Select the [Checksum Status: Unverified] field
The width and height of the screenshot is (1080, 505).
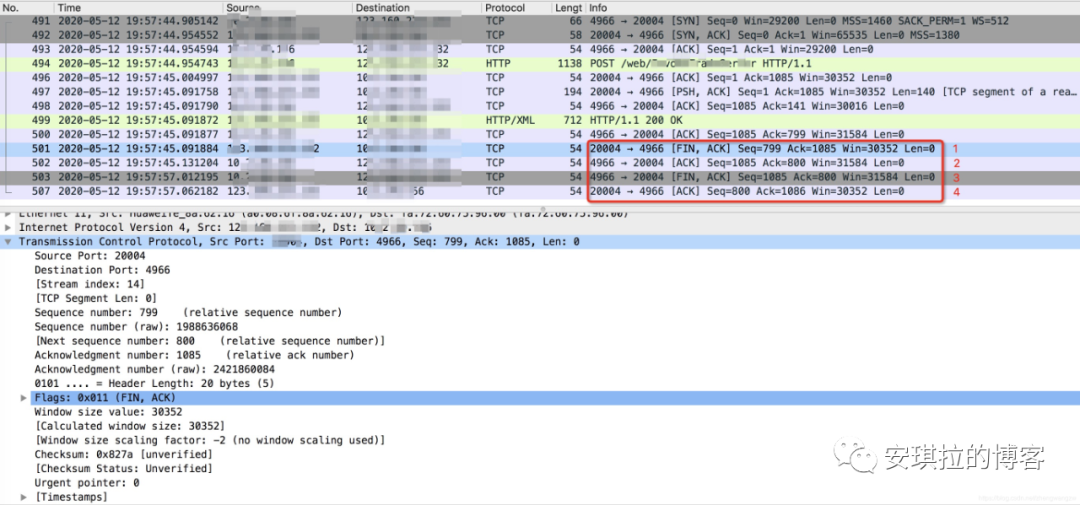123,468
